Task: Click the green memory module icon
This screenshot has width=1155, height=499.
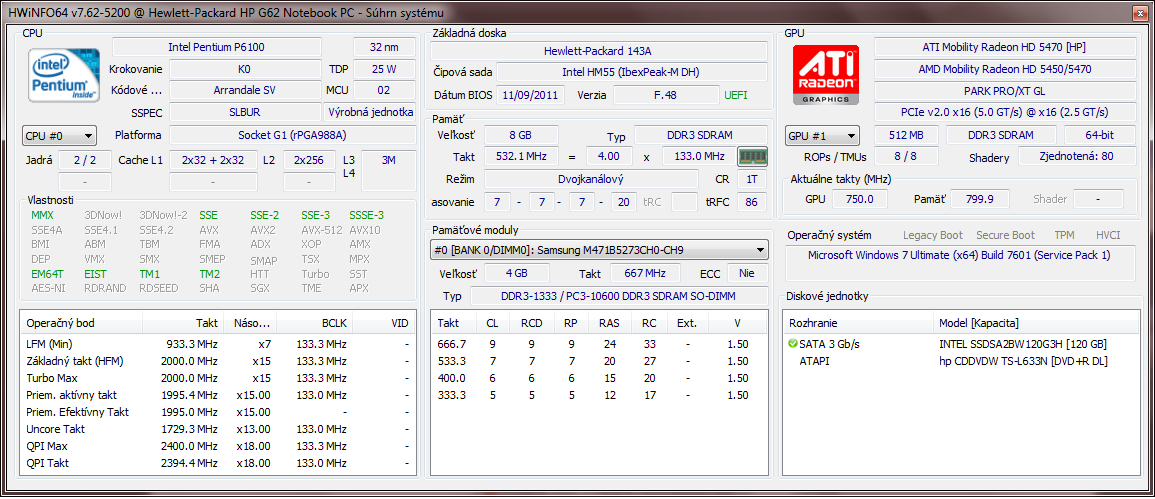Action: (x=753, y=157)
